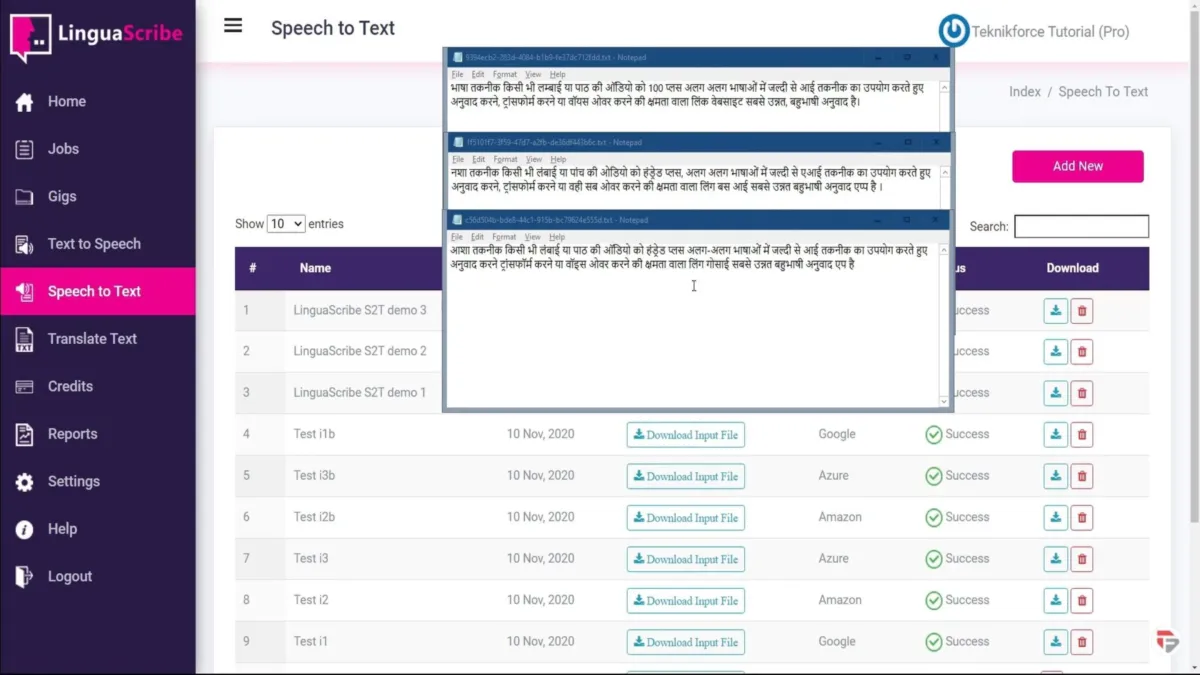Image resolution: width=1200 pixels, height=675 pixels.
Task: Open File menu in the top Notepad
Action: click(x=457, y=74)
